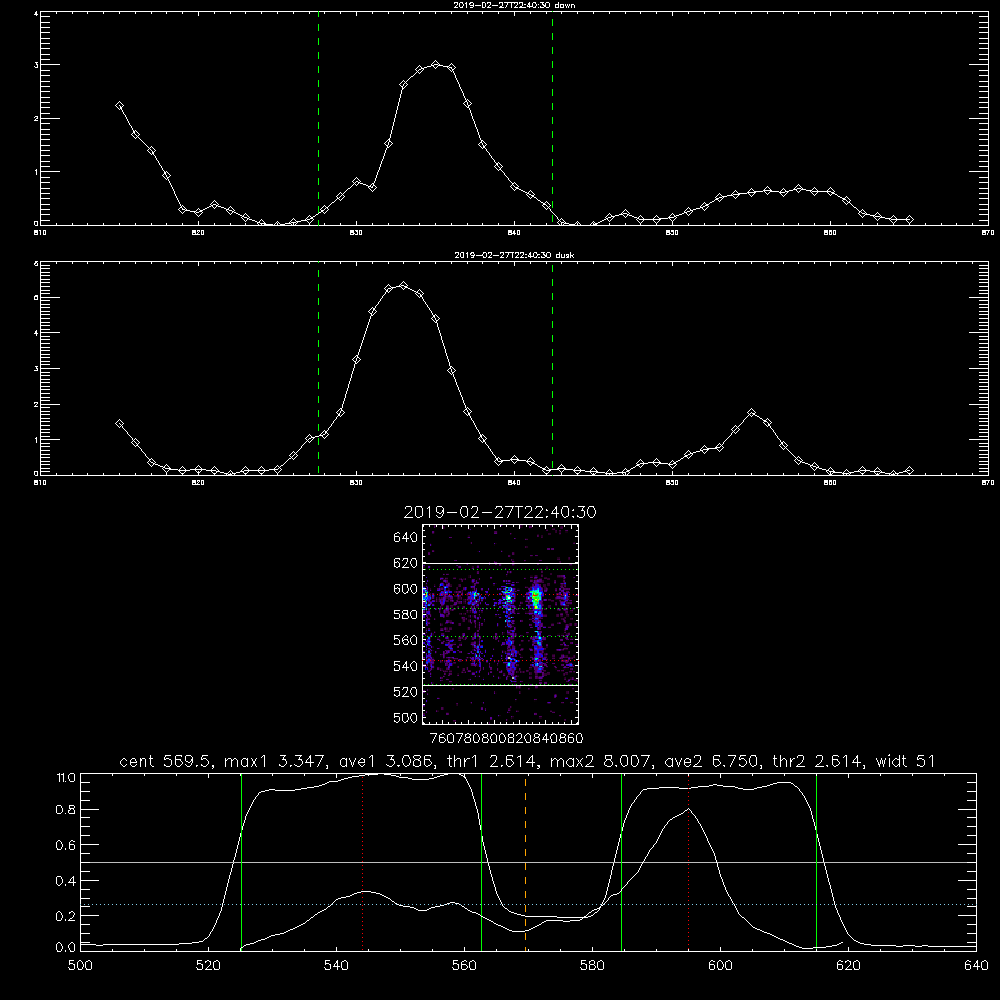
Task: Click the first diamond marker on dusk curve
Action: pos(119,423)
